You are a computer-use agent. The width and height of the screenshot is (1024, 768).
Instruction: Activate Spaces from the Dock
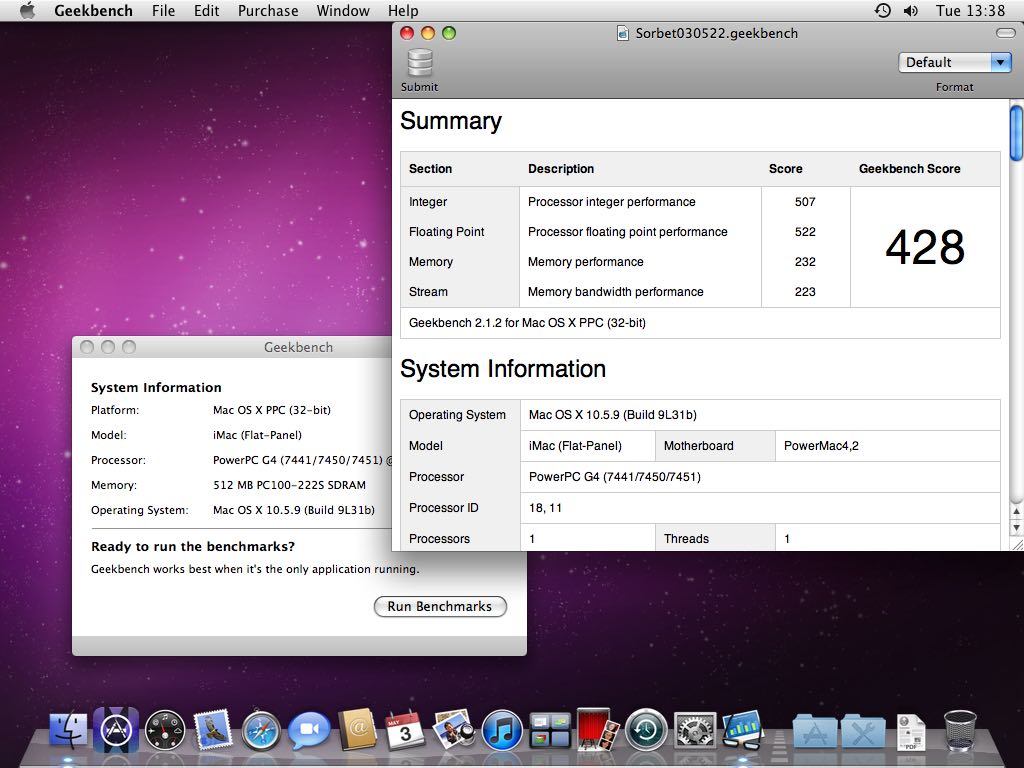click(x=550, y=730)
